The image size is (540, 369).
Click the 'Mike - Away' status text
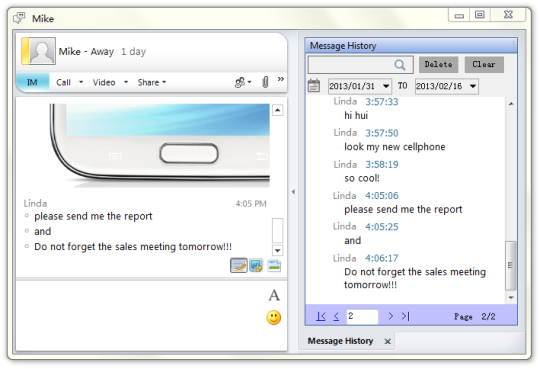[86, 52]
